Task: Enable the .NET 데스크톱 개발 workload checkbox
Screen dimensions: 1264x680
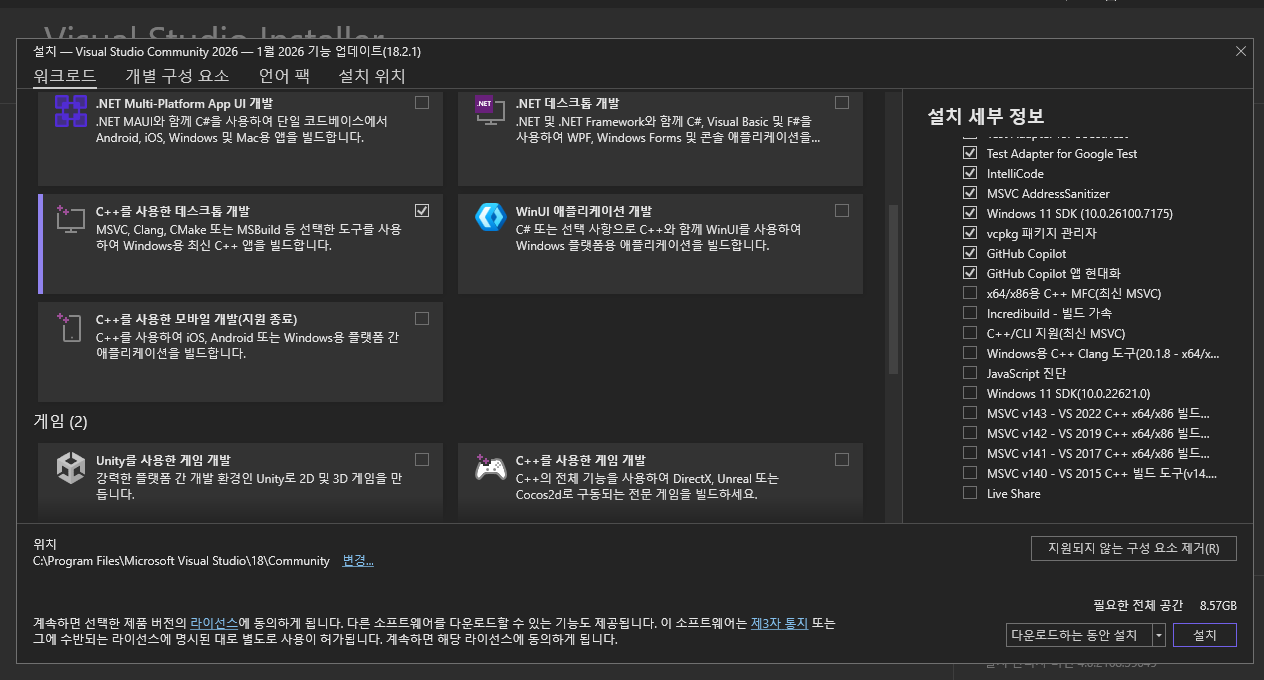Action: (842, 102)
